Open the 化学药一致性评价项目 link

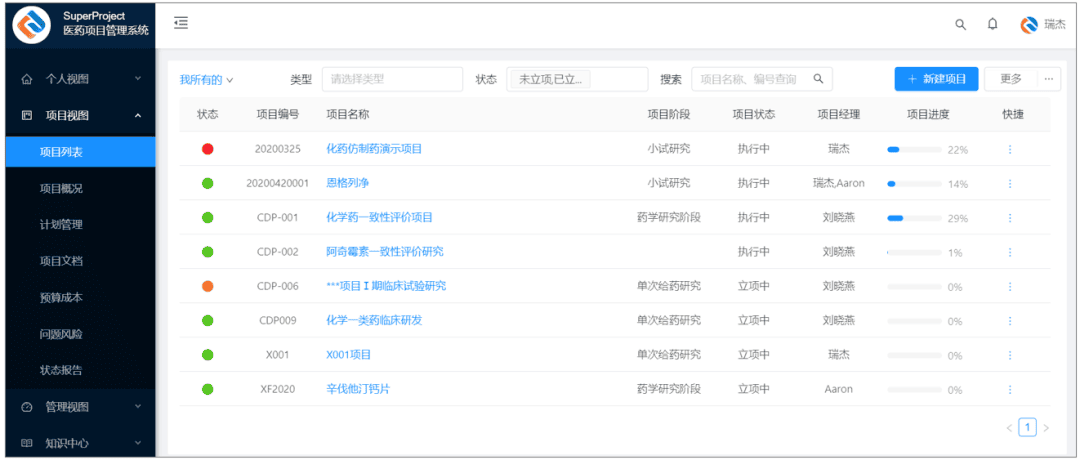[x=380, y=218]
